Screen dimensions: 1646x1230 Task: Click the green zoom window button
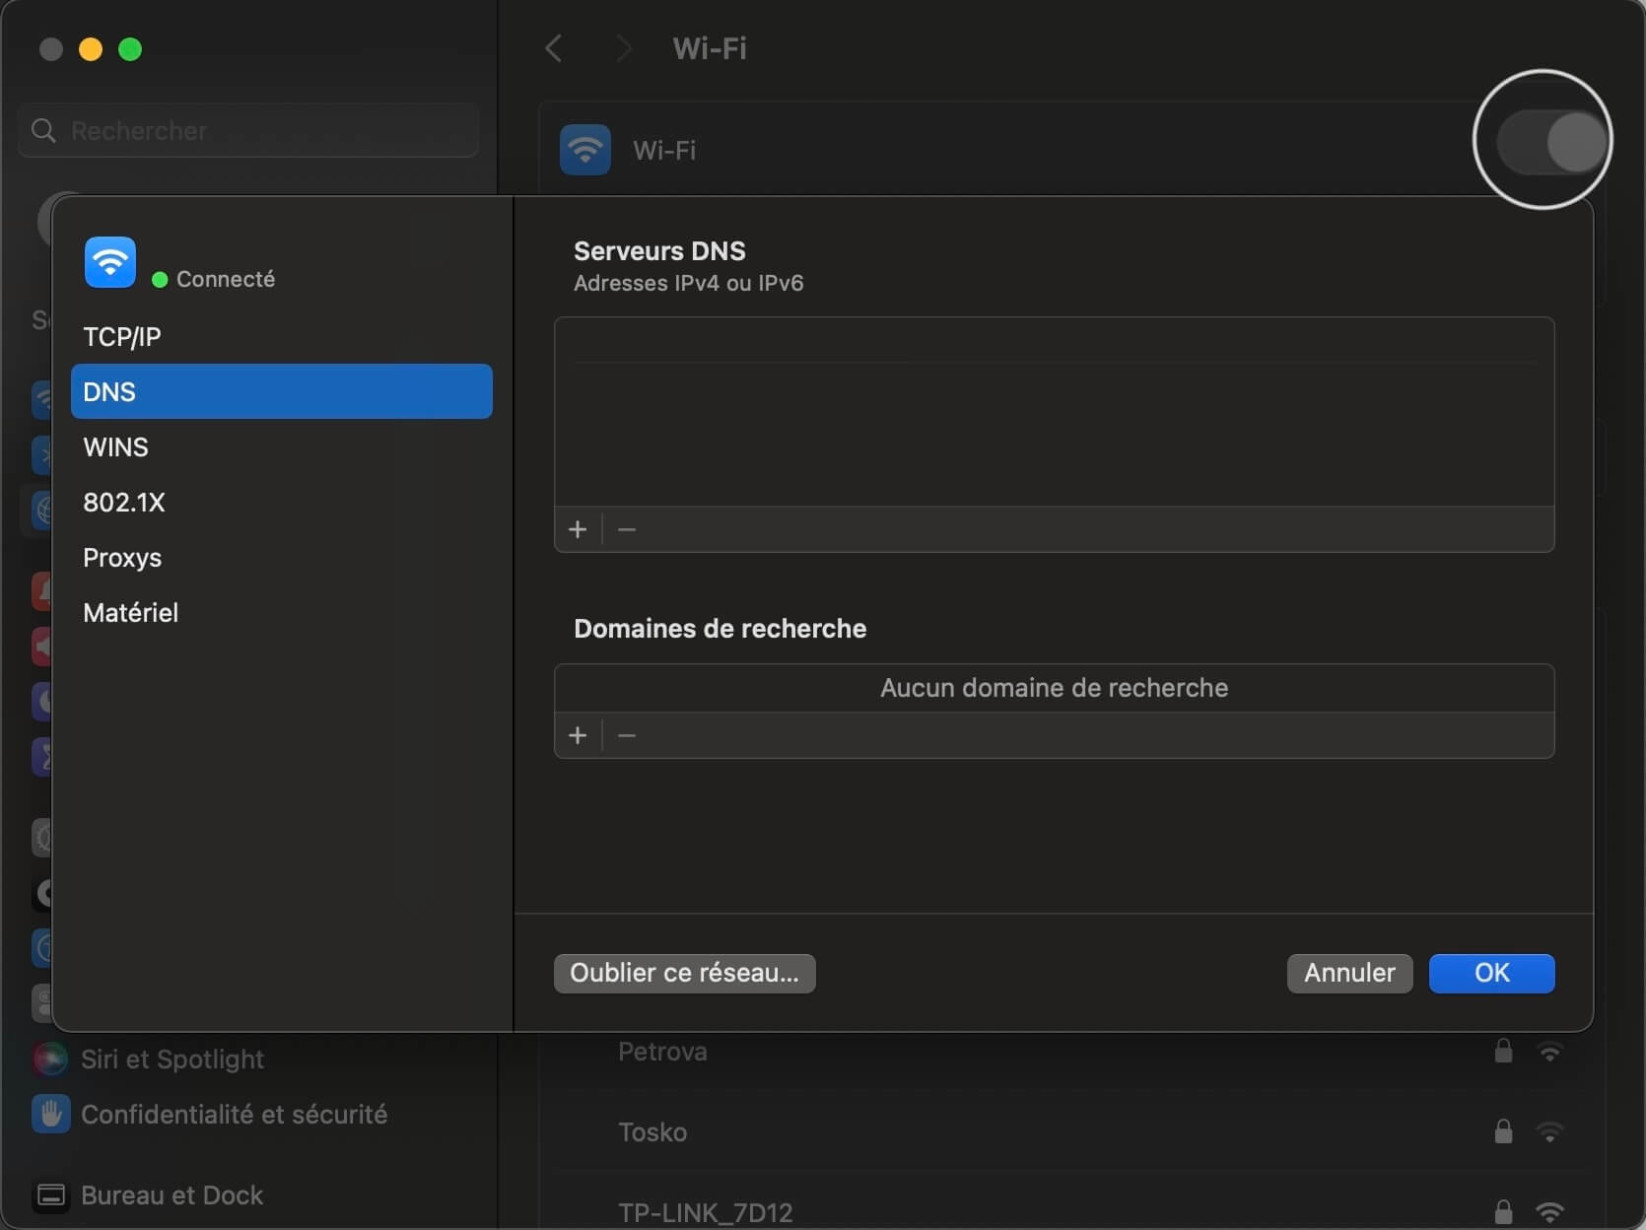(x=130, y=49)
